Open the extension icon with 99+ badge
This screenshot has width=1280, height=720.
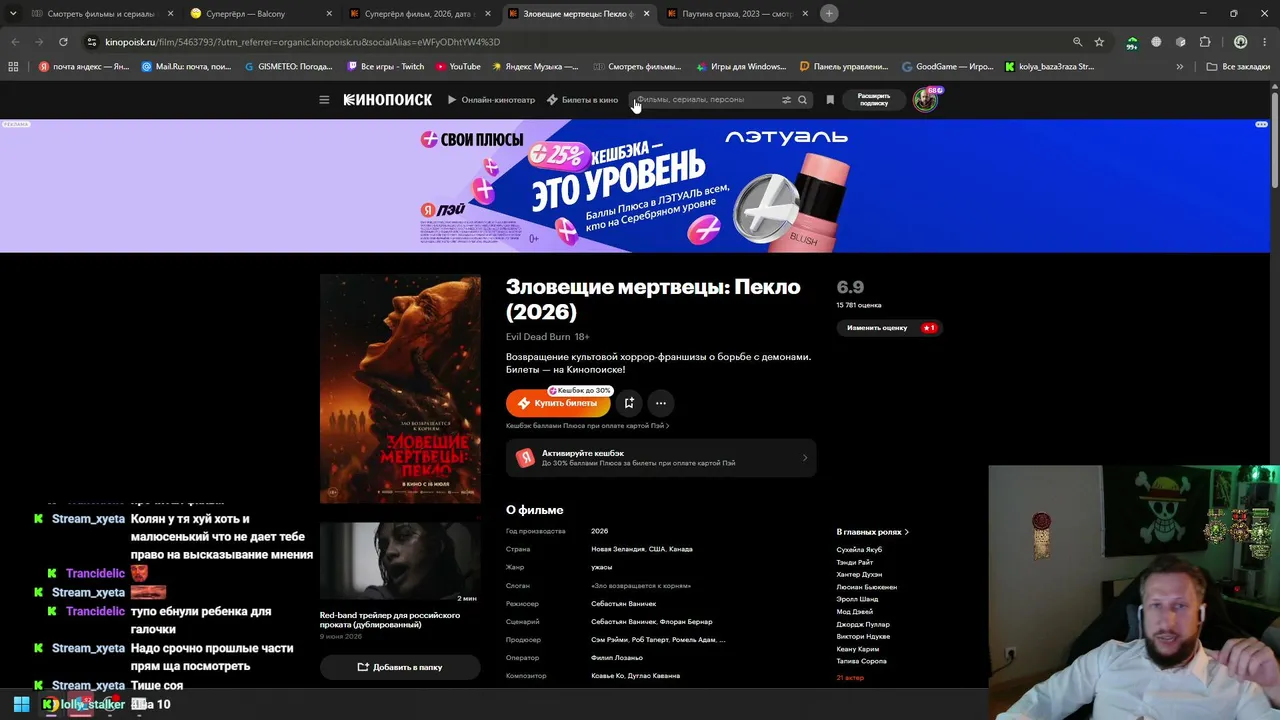(1132, 43)
